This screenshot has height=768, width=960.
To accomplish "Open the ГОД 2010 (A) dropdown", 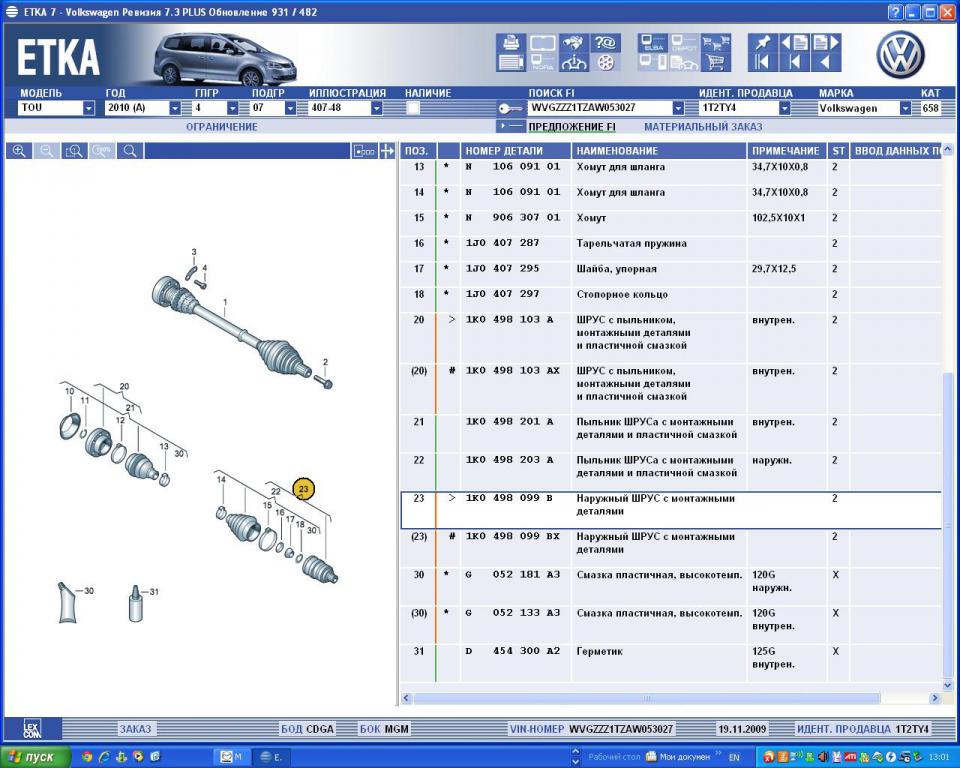I will tap(175, 108).
